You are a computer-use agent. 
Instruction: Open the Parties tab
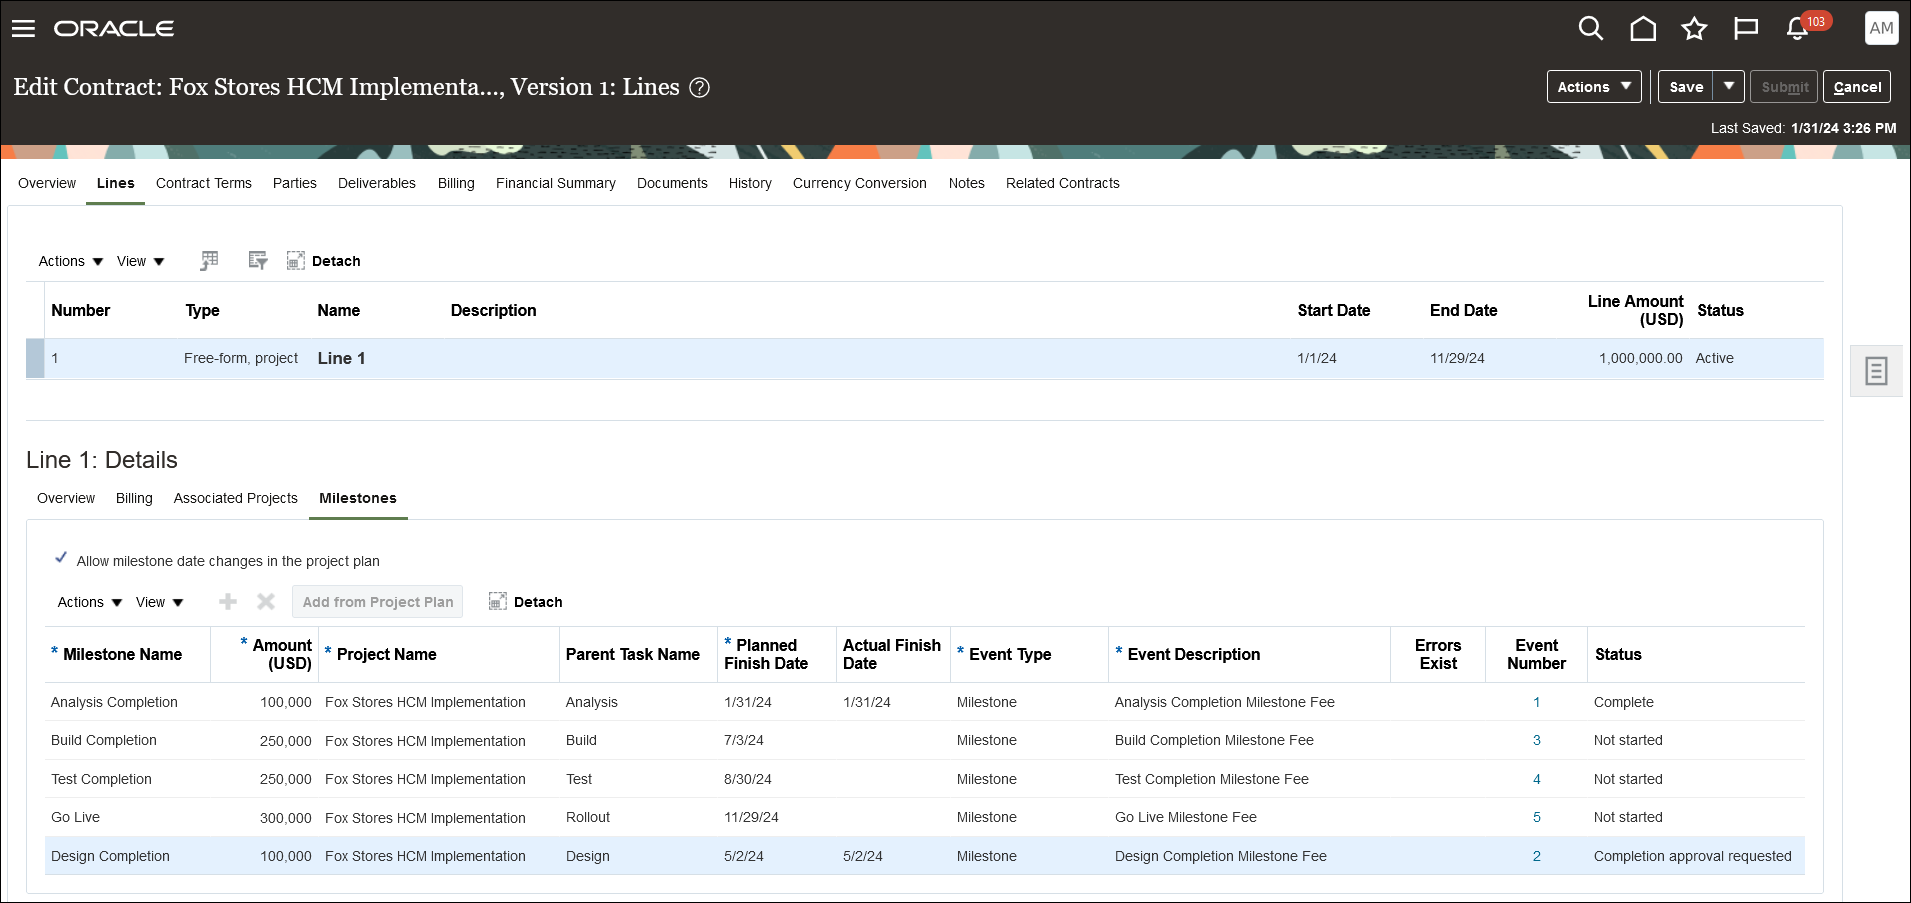[295, 183]
